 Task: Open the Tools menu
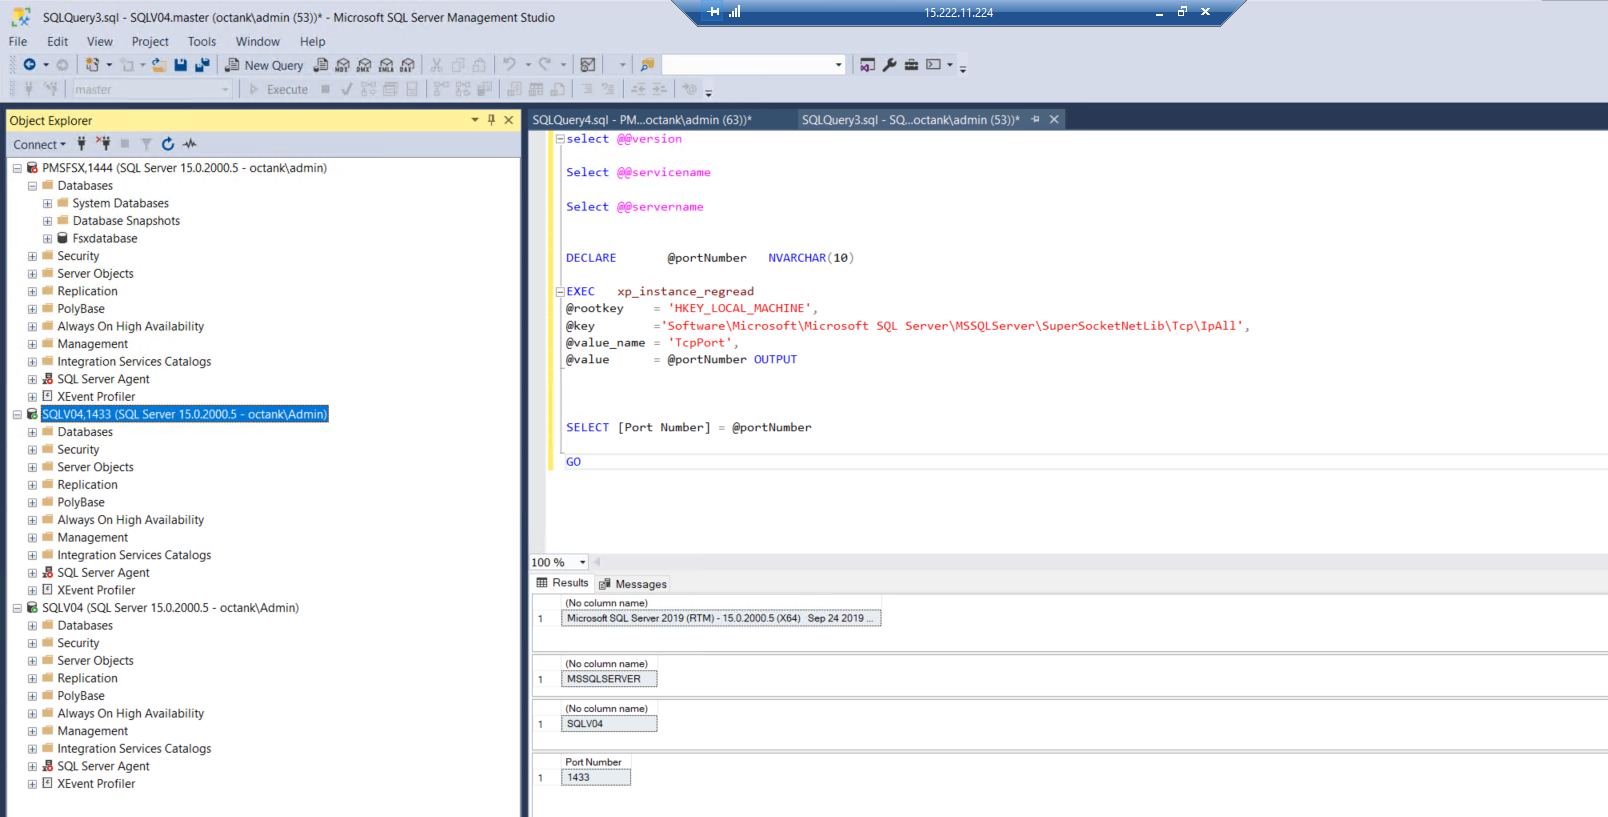(202, 42)
